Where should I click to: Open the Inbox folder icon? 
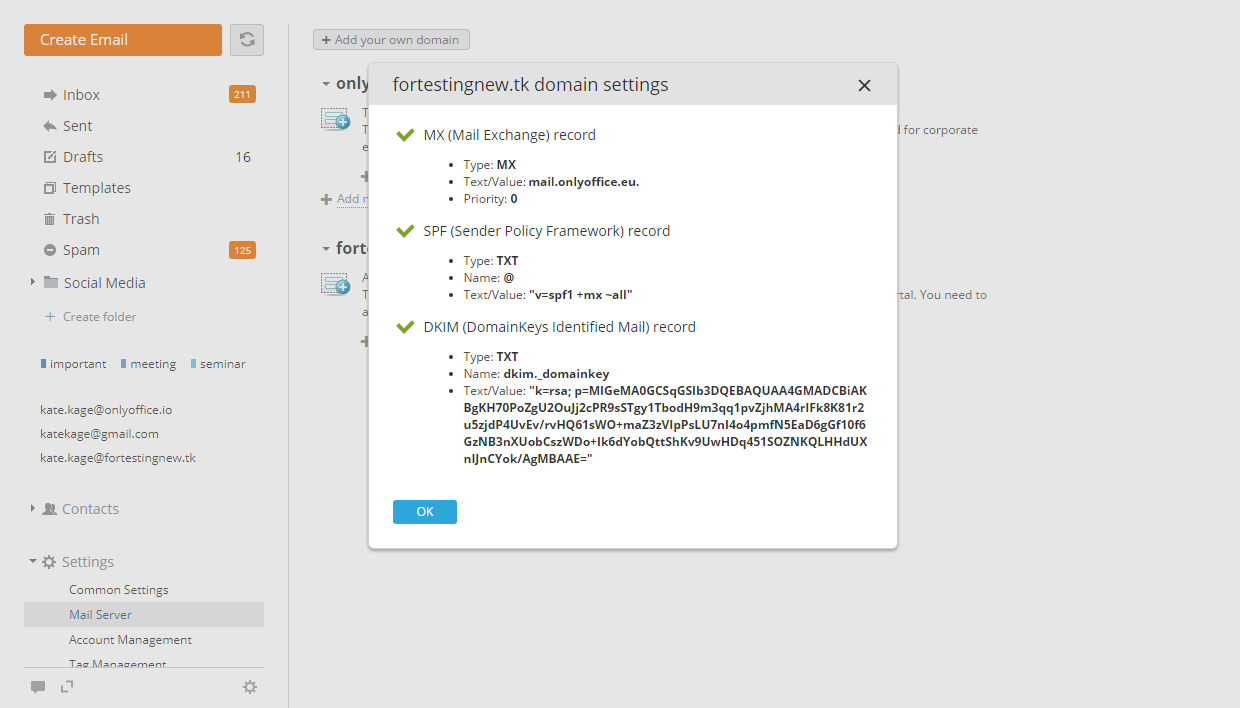tap(52, 94)
